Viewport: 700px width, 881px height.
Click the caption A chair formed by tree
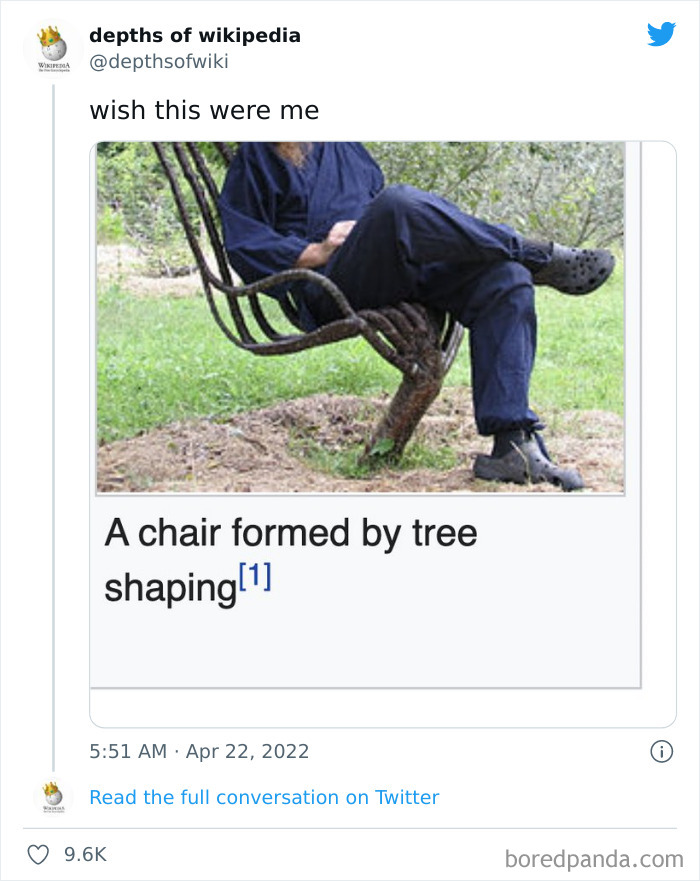[x=291, y=534]
